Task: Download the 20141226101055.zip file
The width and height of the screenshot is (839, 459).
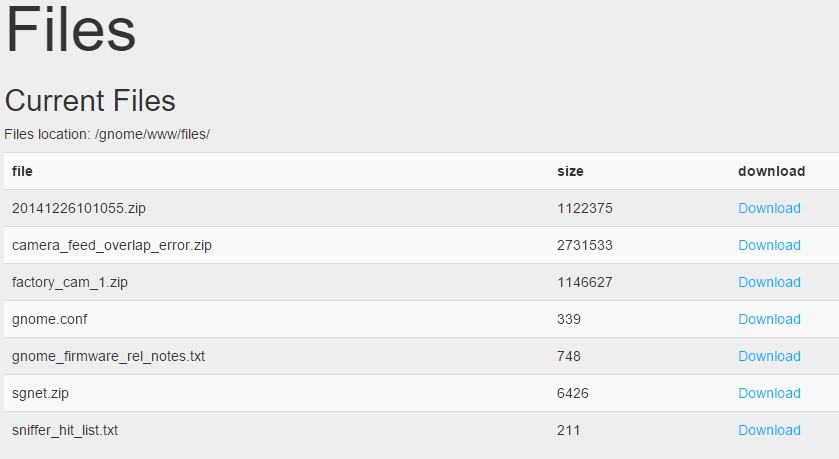Action: tap(769, 208)
